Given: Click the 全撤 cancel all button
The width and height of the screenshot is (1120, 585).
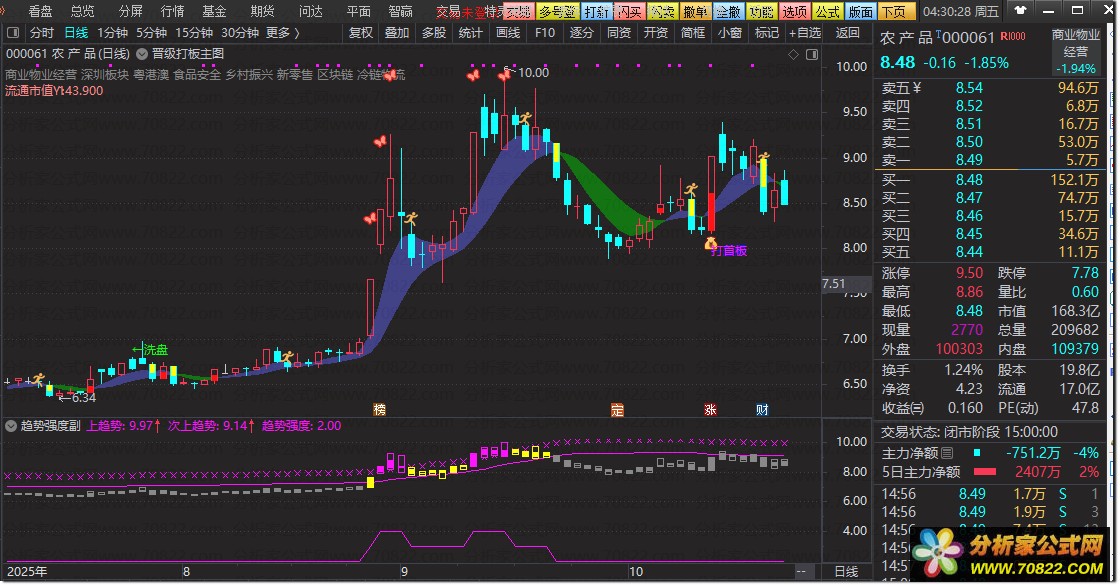Looking at the screenshot, I should (728, 11).
